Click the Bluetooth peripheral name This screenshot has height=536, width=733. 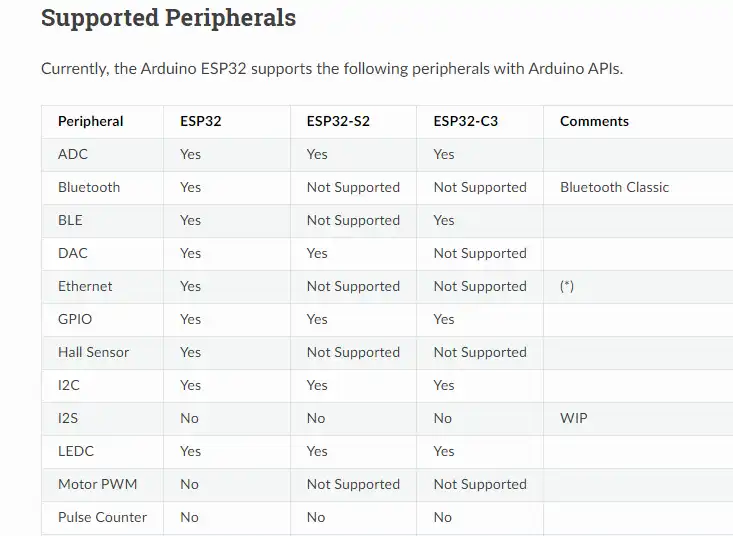89,187
